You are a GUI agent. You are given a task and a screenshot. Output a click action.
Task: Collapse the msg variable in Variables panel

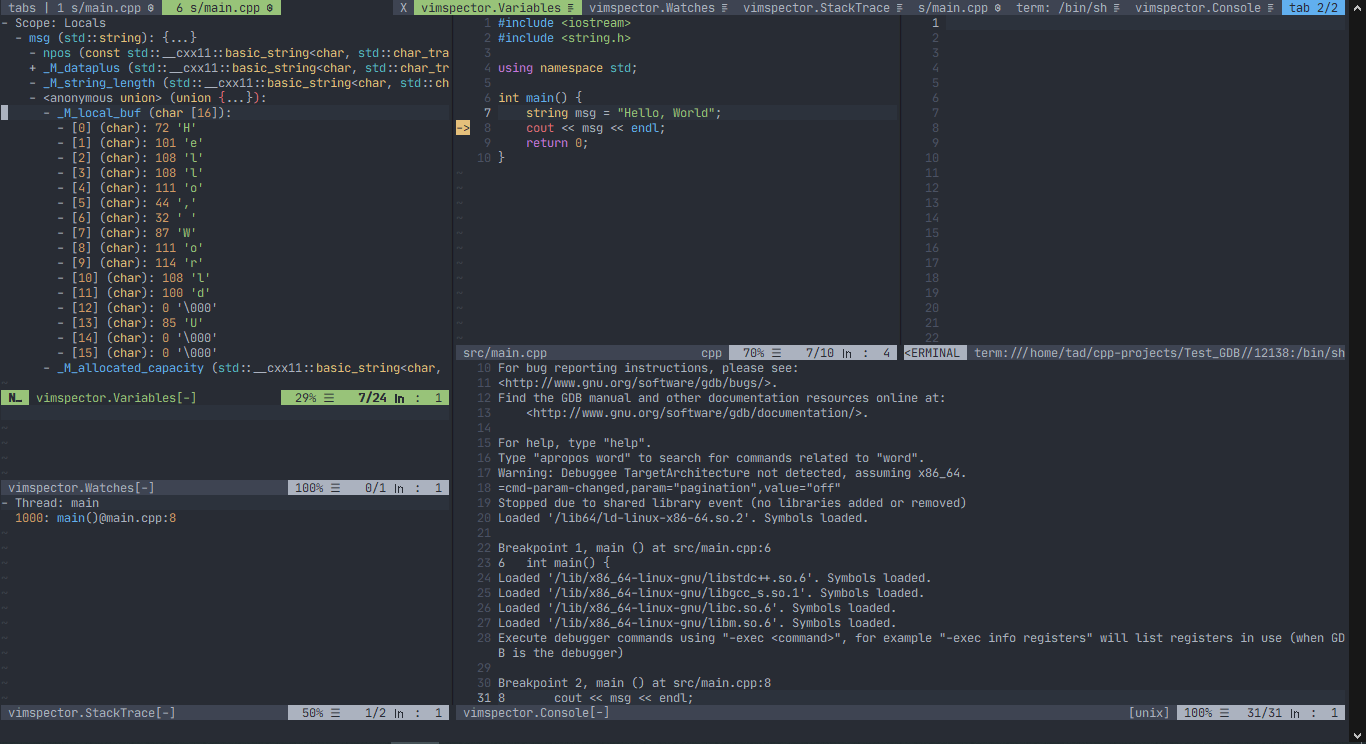coord(17,37)
